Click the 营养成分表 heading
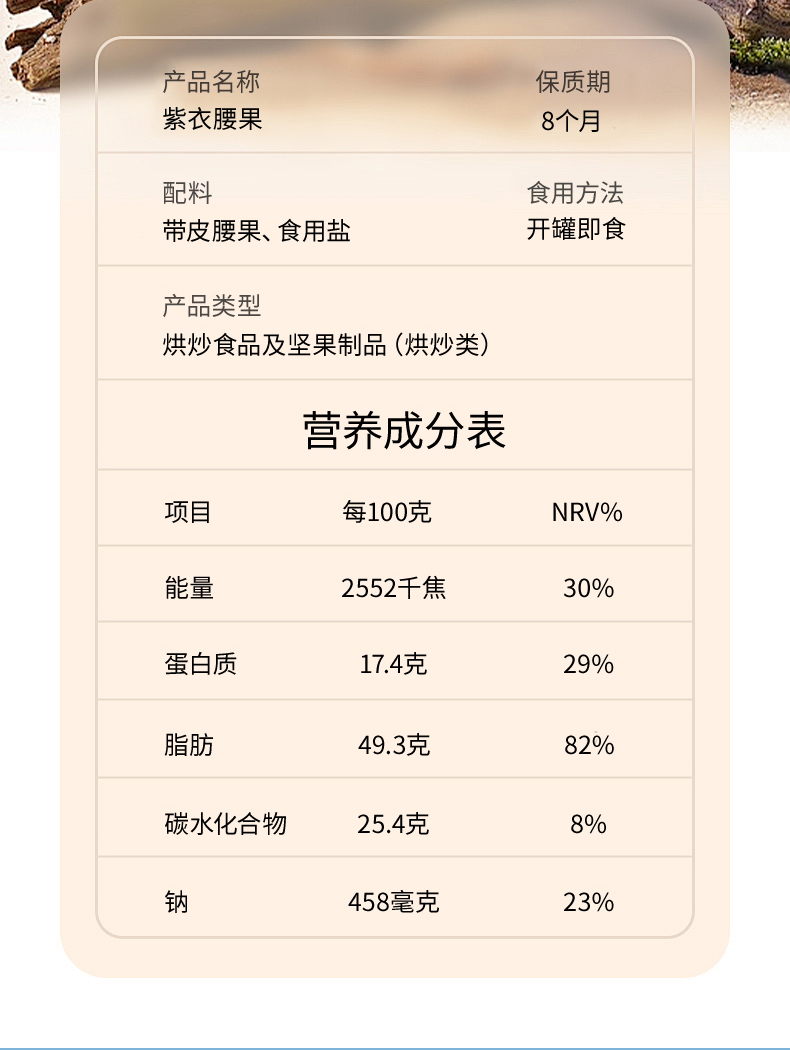This screenshot has width=790, height=1050. 405,430
